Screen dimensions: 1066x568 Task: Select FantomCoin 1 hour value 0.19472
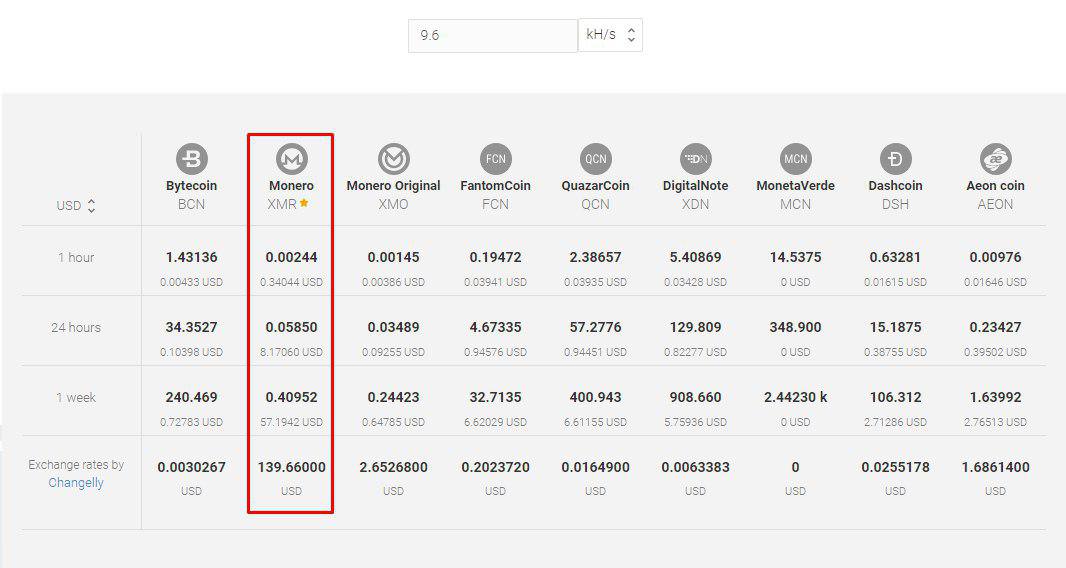(496, 258)
